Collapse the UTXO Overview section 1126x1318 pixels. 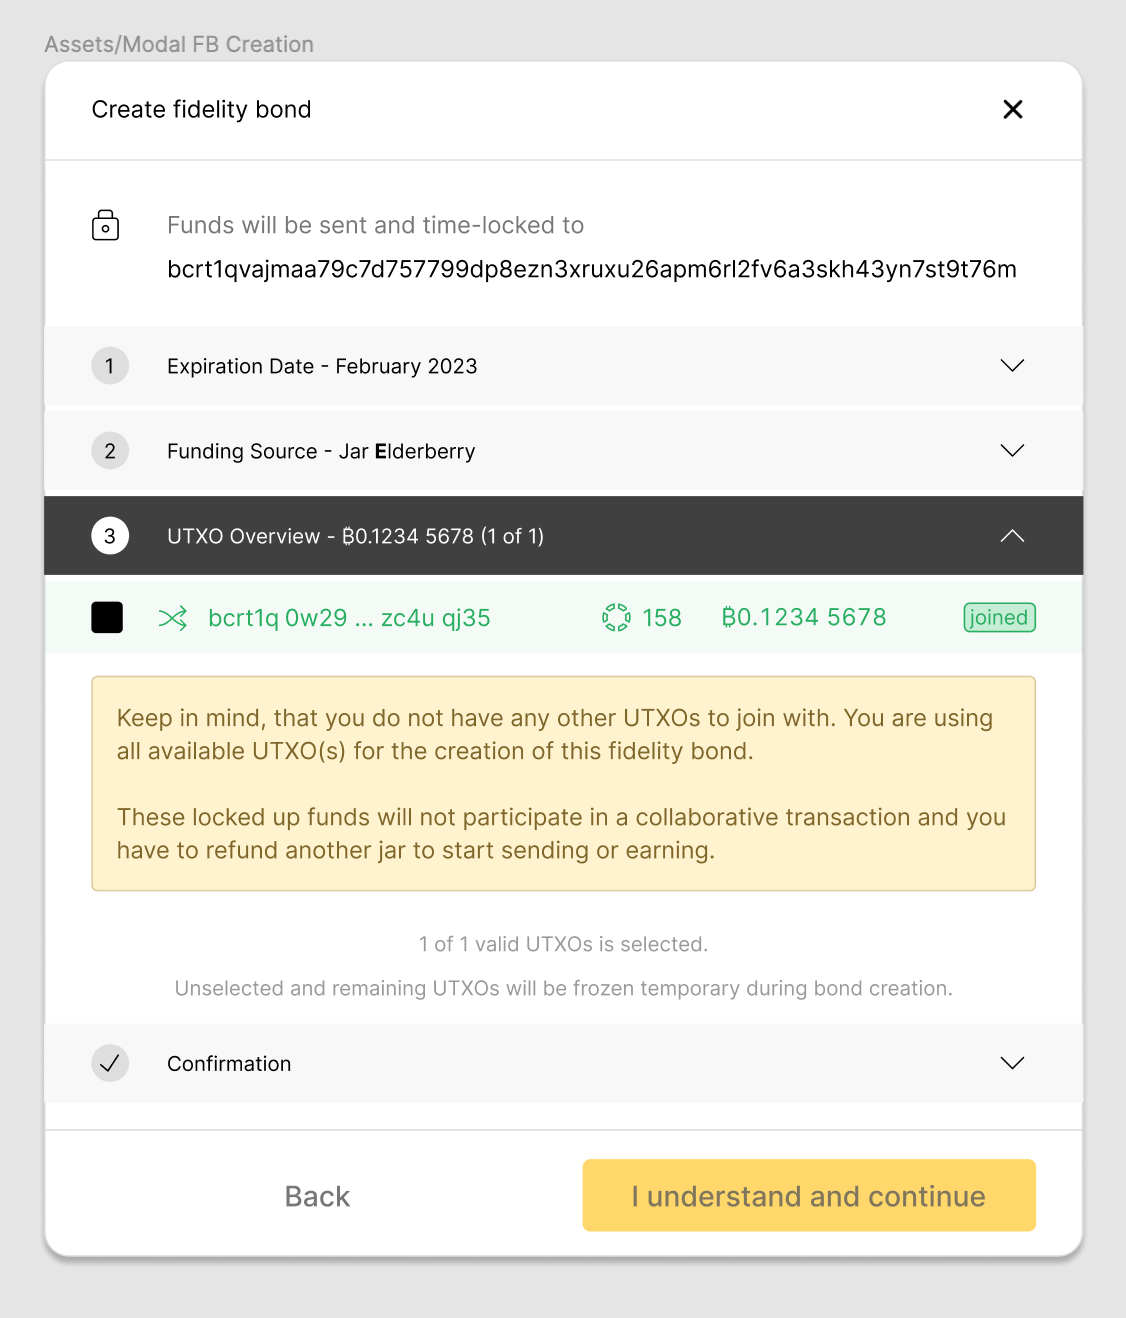tap(1012, 535)
